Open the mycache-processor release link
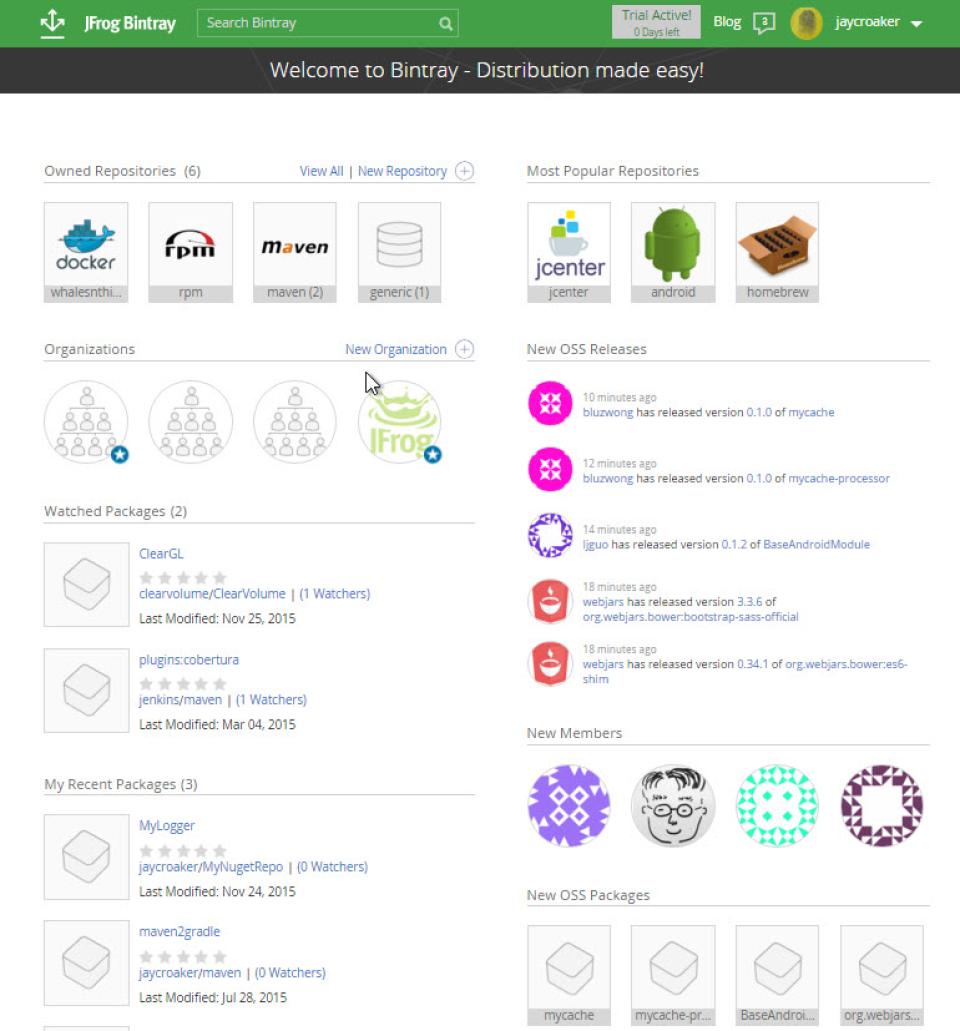Screen dimensions: 960x1031 (x=839, y=479)
